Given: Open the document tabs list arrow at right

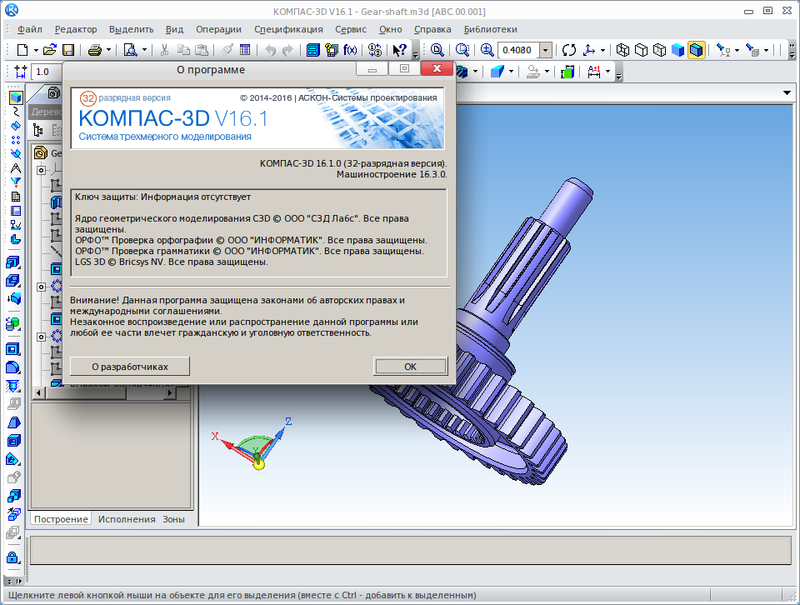Looking at the screenshot, I should (786, 93).
